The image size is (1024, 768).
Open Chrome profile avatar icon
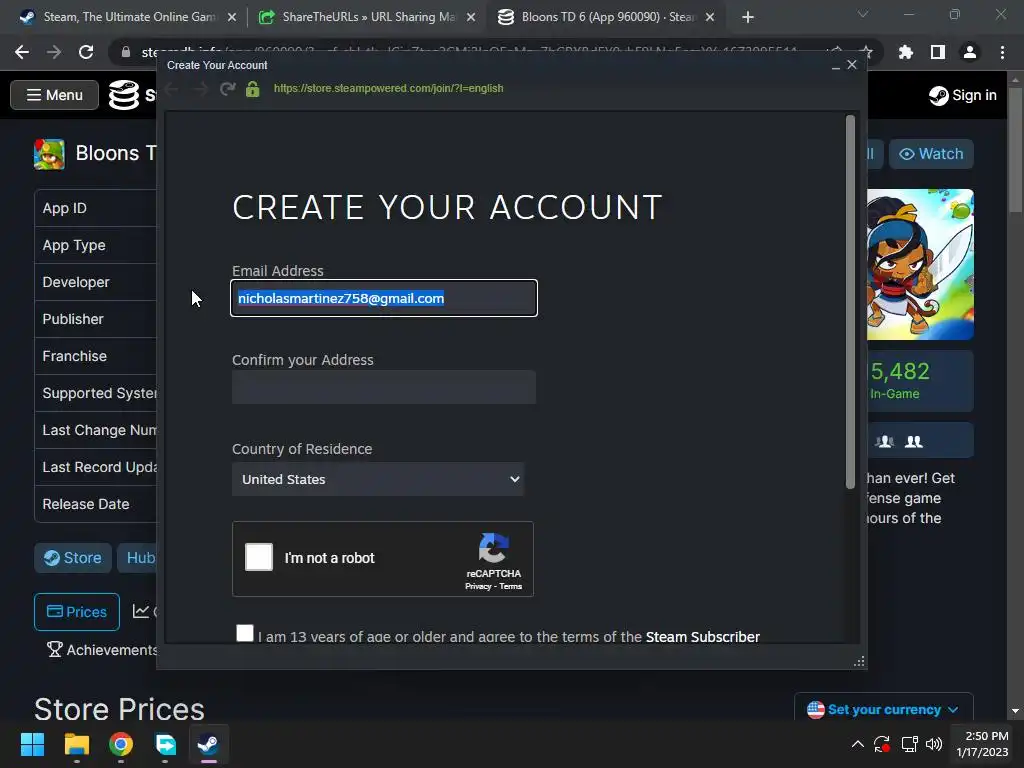tap(970, 52)
